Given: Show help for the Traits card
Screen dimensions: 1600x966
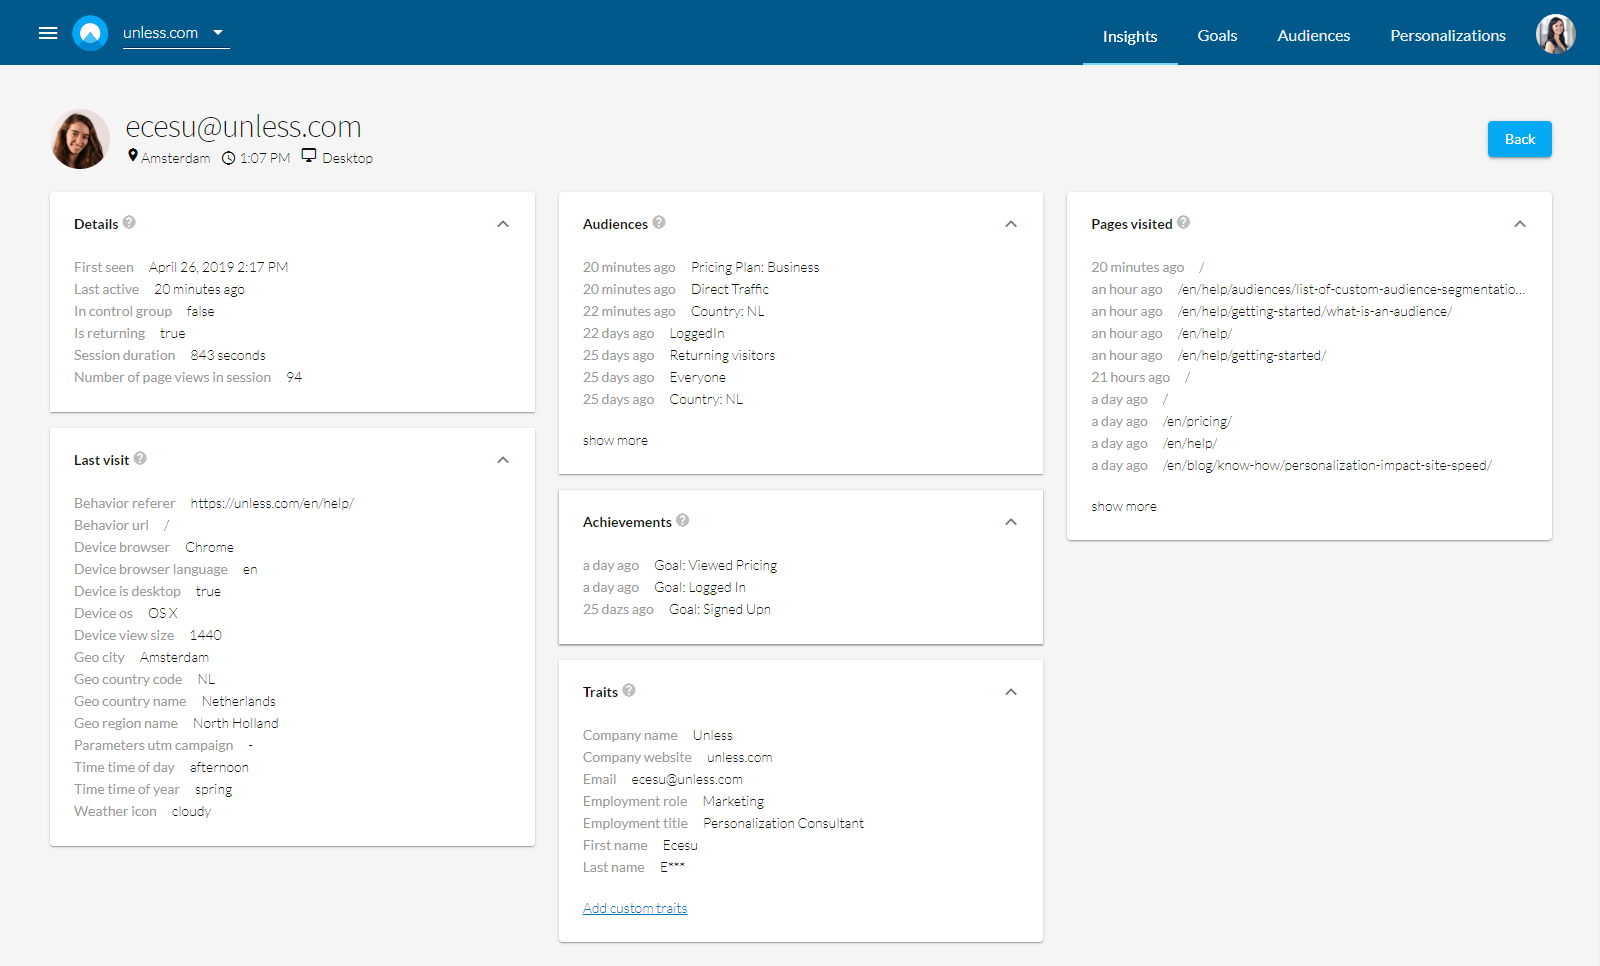Looking at the screenshot, I should 629,691.
